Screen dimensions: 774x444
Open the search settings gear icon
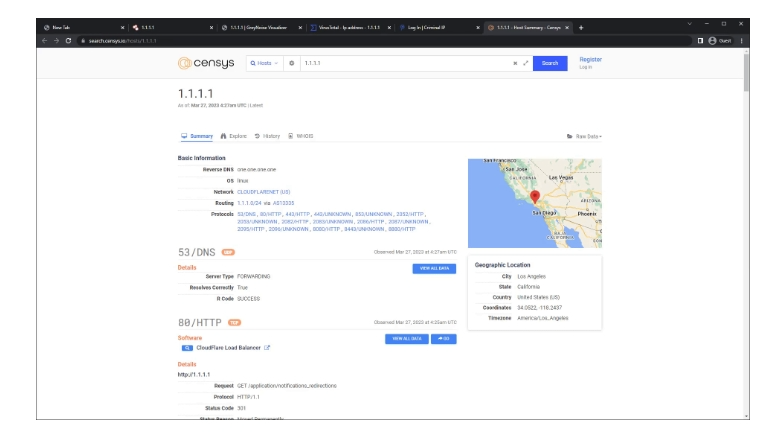click(292, 63)
